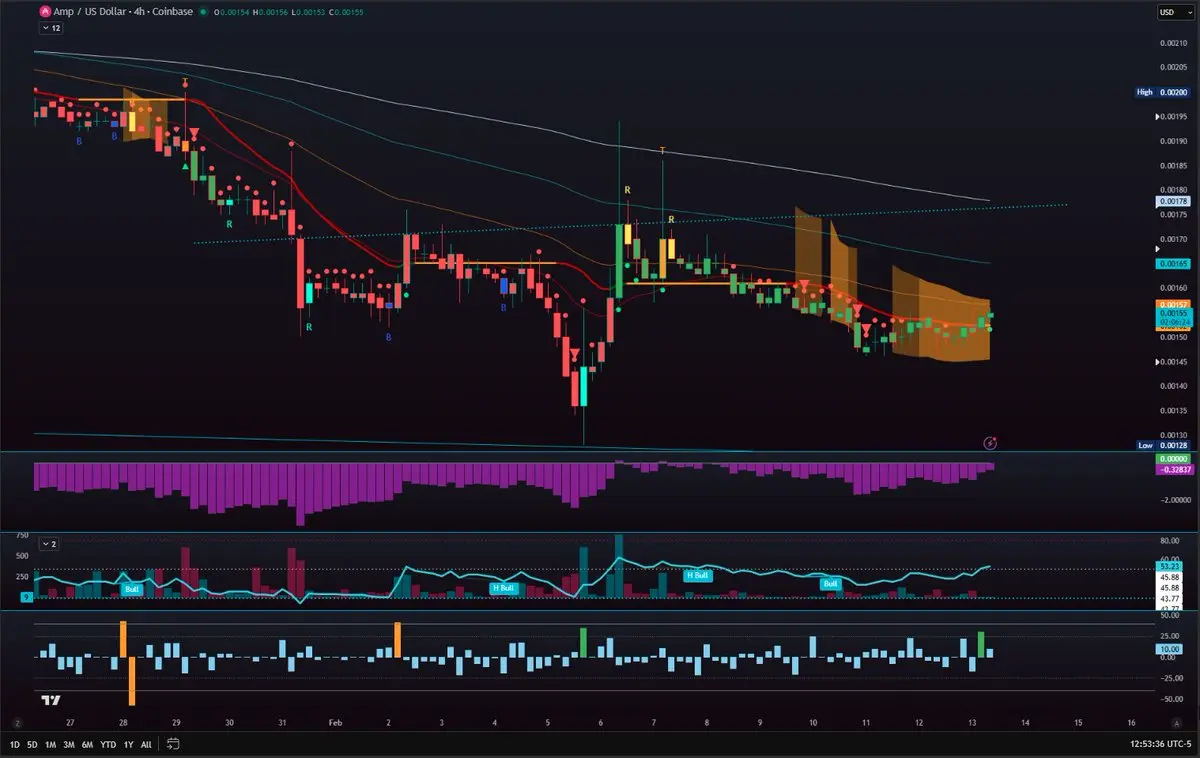This screenshot has height=758, width=1200.
Task: Click the -25.00 scale label
Action: tap(1170, 677)
